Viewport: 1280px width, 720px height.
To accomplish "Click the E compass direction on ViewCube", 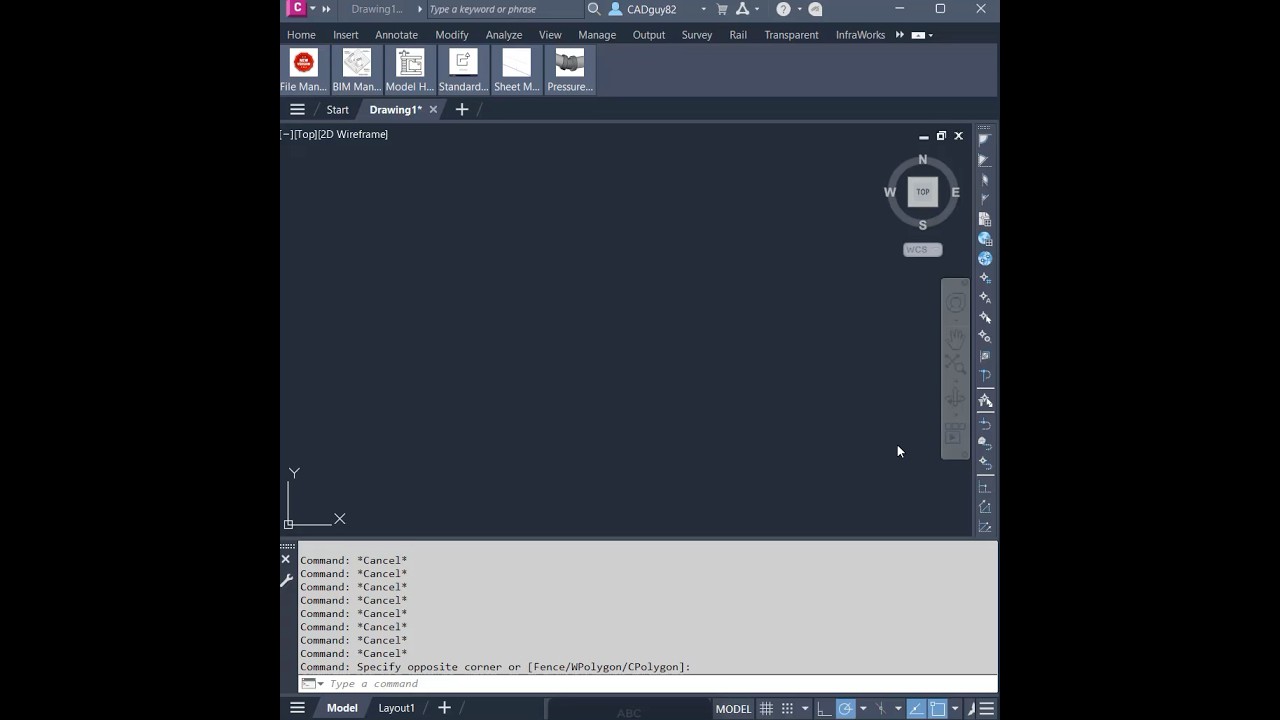I will click(956, 192).
